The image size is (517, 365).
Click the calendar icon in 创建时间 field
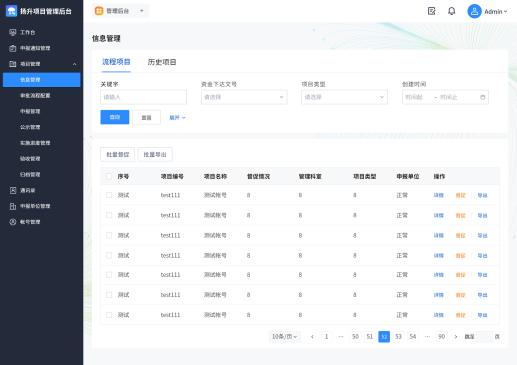pos(482,97)
